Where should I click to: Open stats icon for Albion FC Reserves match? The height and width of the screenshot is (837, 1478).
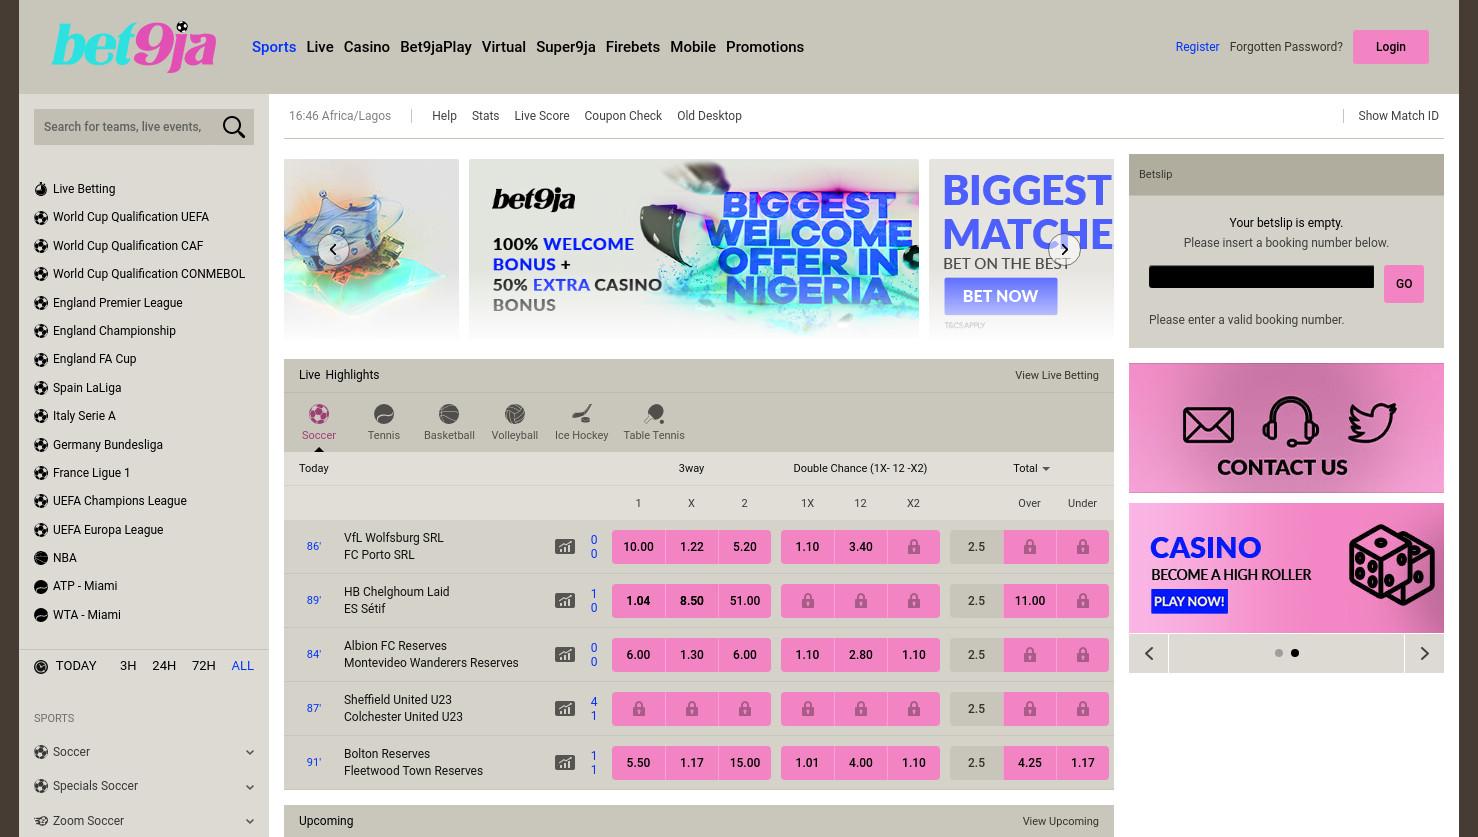[x=565, y=655]
